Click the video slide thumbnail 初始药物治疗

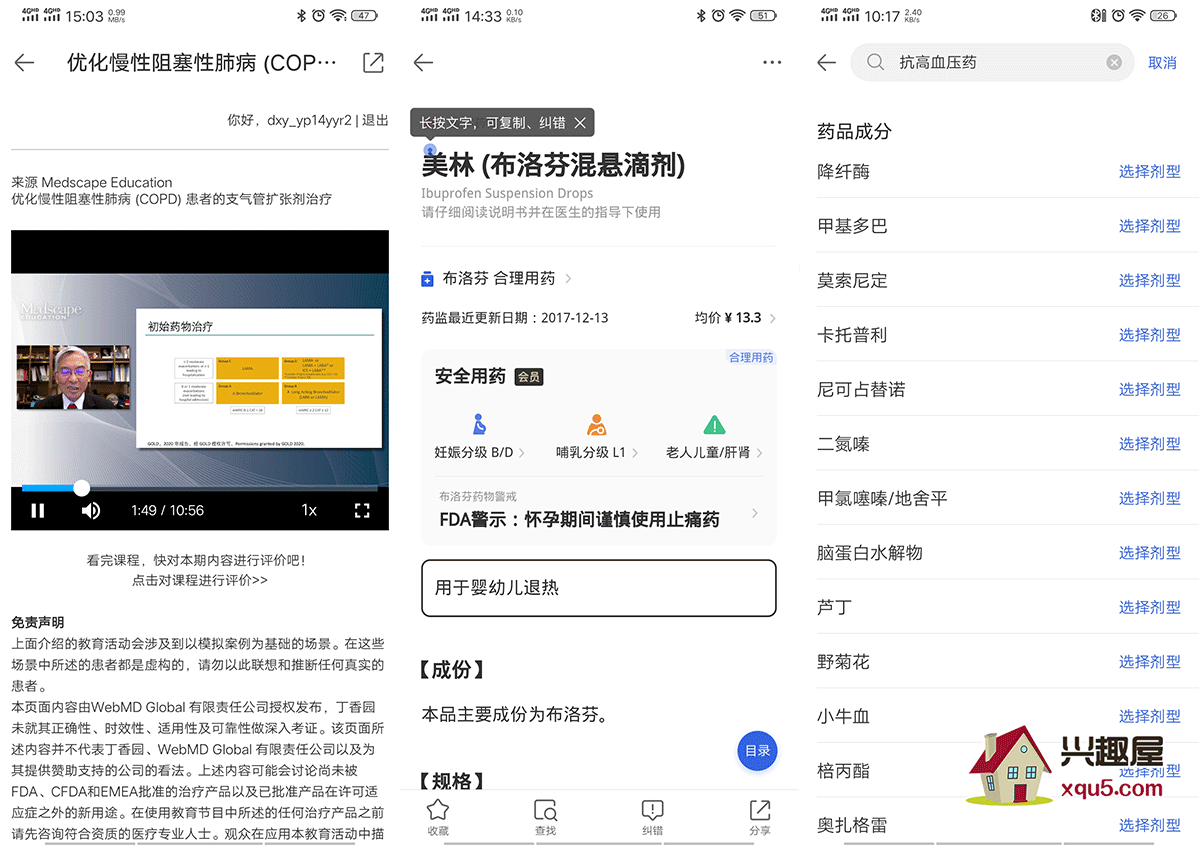(258, 378)
